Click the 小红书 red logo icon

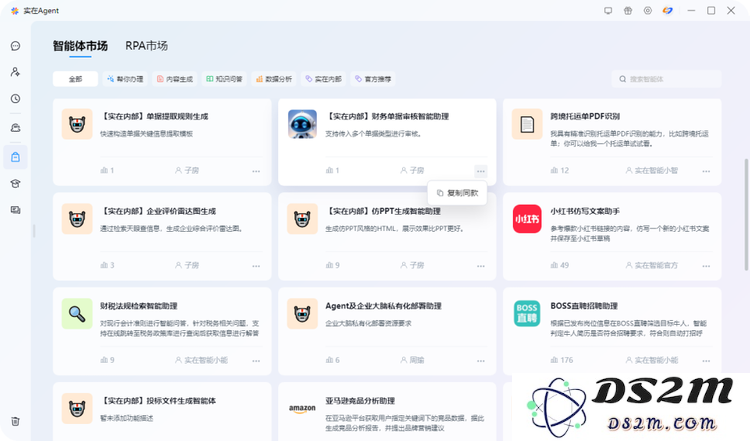(x=527, y=219)
